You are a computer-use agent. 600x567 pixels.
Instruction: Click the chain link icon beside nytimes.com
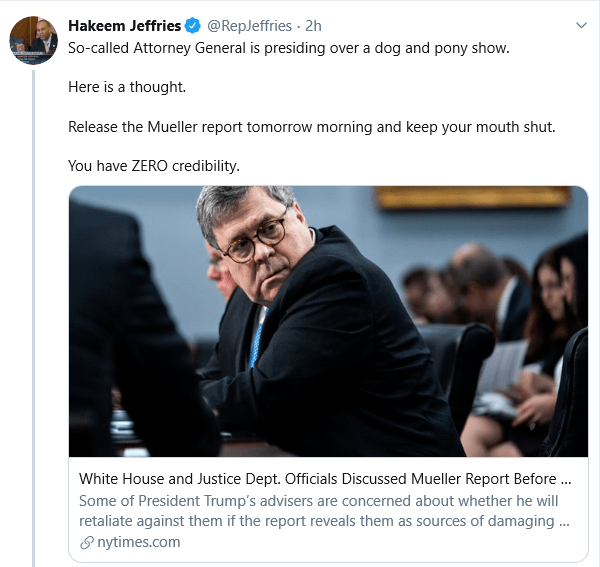86,542
